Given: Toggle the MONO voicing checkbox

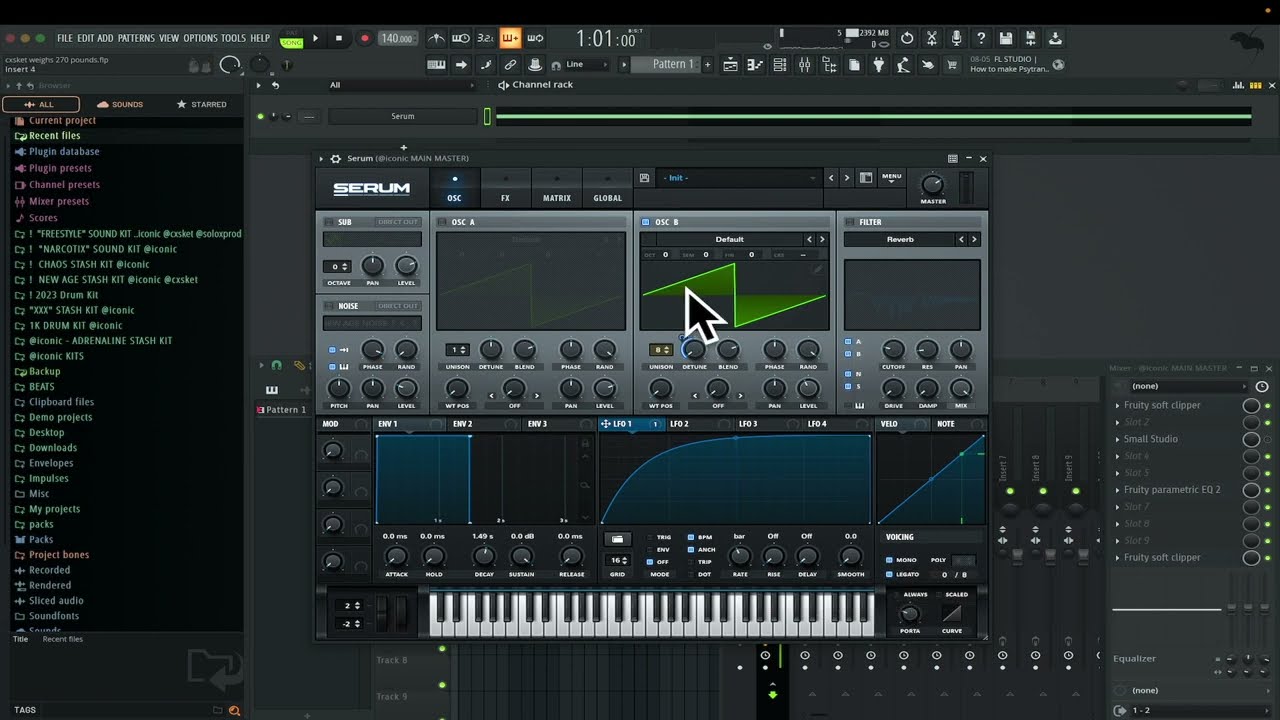Looking at the screenshot, I should (x=891, y=560).
